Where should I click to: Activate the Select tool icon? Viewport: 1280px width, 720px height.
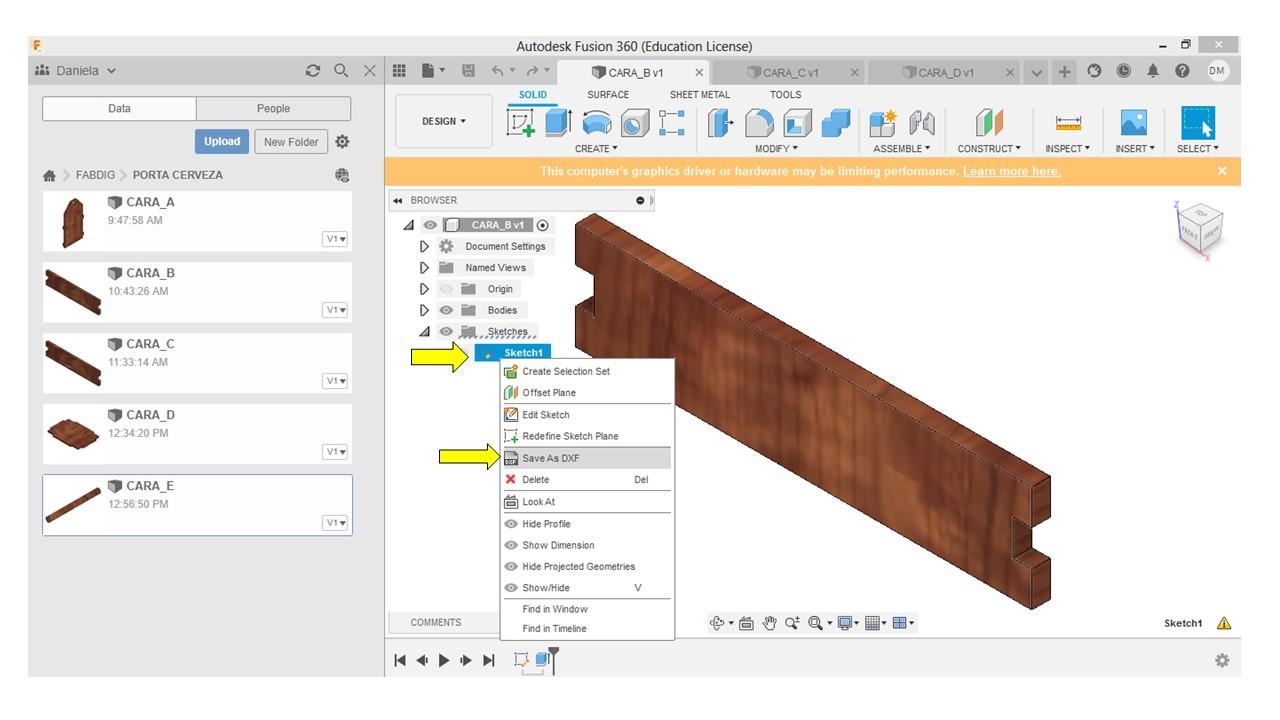[1197, 123]
